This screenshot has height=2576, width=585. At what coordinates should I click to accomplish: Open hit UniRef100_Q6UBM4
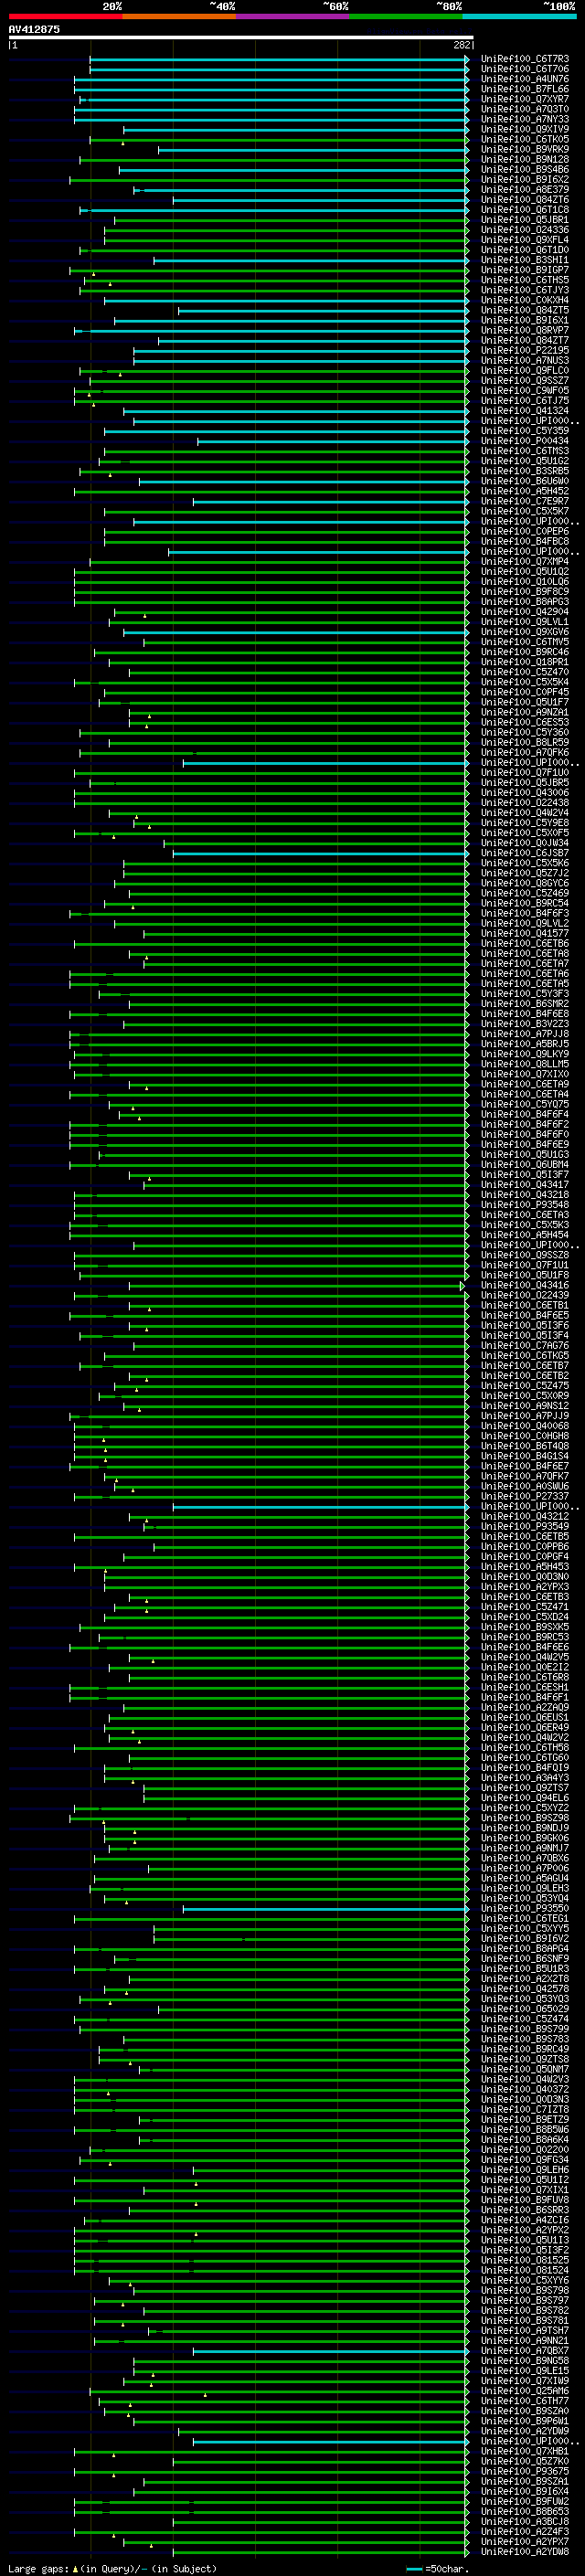[x=525, y=1165]
